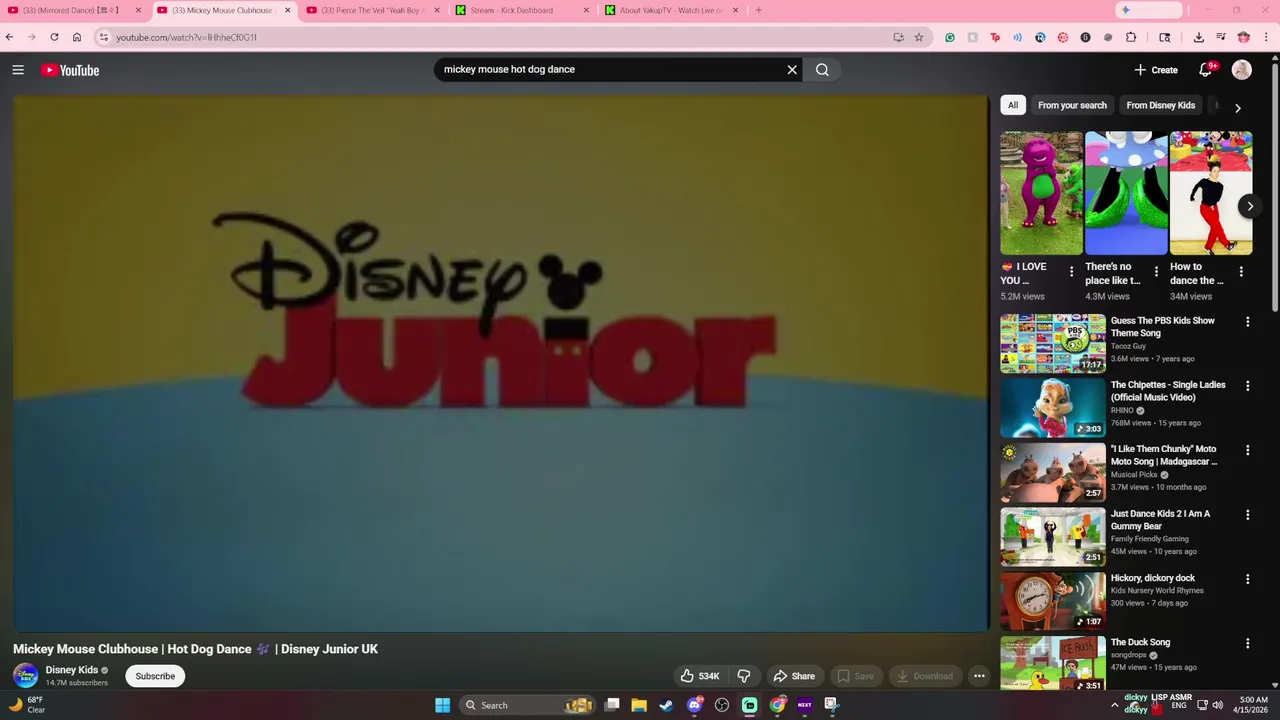This screenshot has width=1280, height=720.
Task: Click the address bar URL
Action: (x=186, y=37)
